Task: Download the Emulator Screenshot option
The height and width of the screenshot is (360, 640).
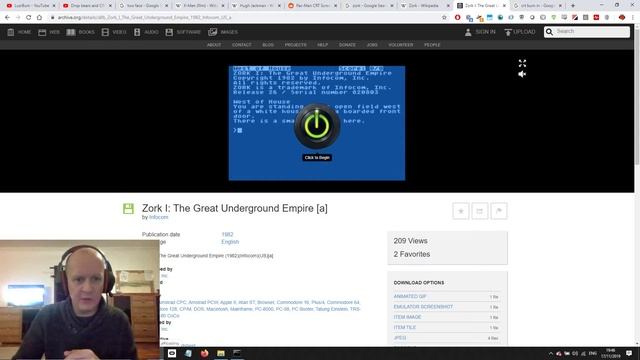Action: tap(423, 307)
